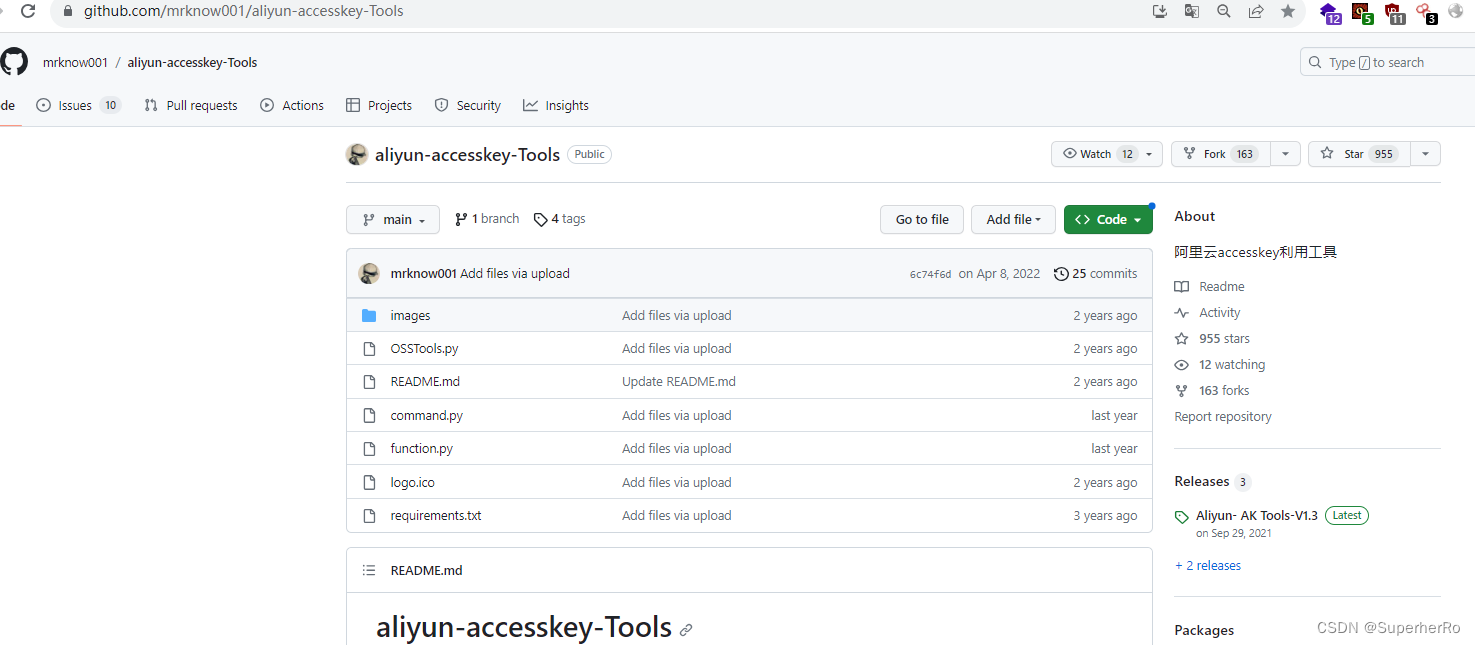1475x645 pixels.
Task: Open commit hash 6c74f6d
Action: (x=930, y=274)
